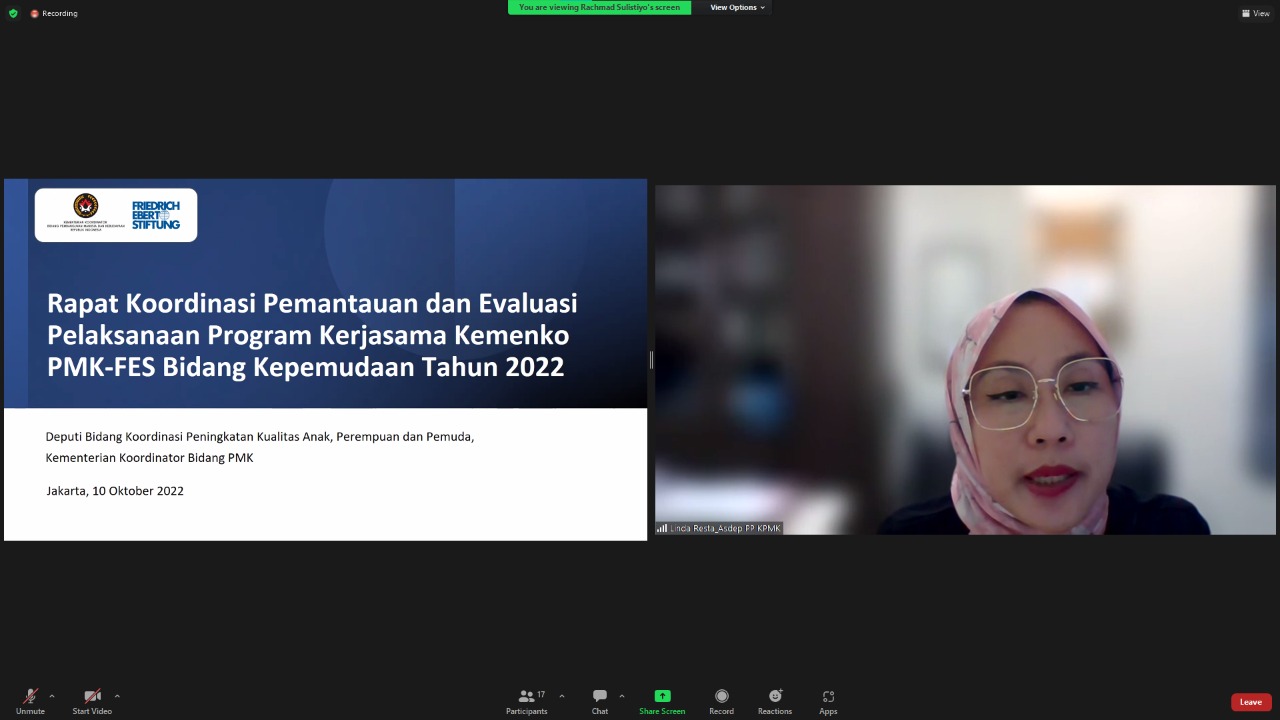Expand video settings arrow next to Start Video
1280x720 pixels.
click(117, 696)
